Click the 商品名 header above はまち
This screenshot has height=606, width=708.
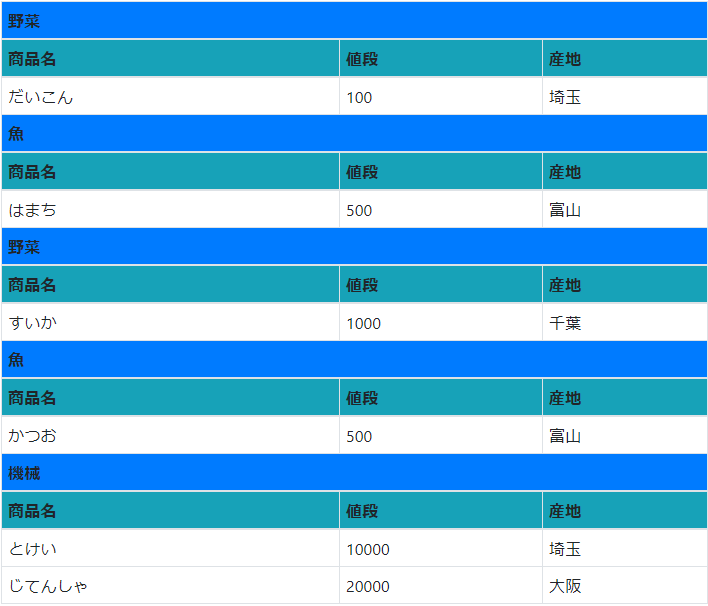pyautogui.click(x=170, y=171)
